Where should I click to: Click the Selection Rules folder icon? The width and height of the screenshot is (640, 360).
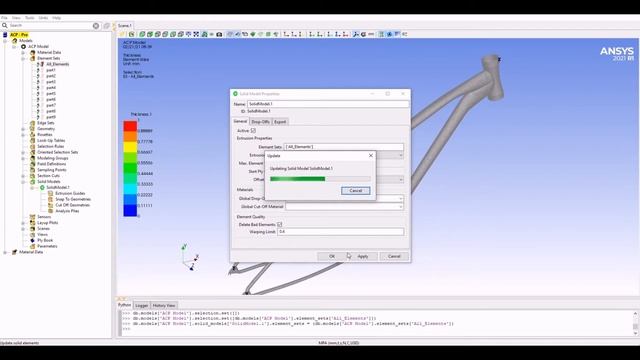[x=33, y=146]
